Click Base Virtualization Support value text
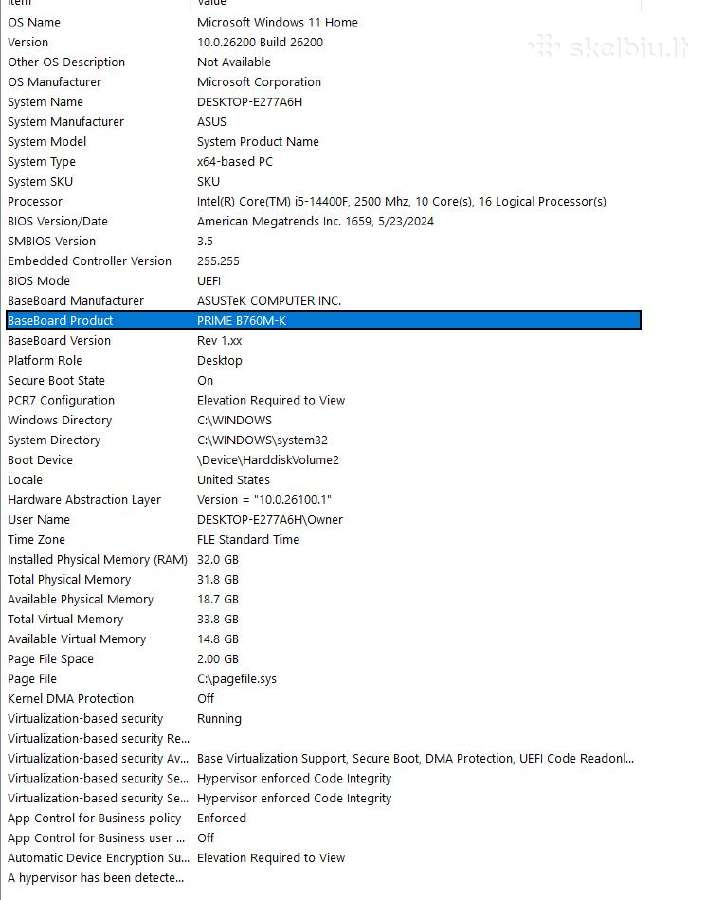Image resolution: width=724 pixels, height=900 pixels. 416,759
